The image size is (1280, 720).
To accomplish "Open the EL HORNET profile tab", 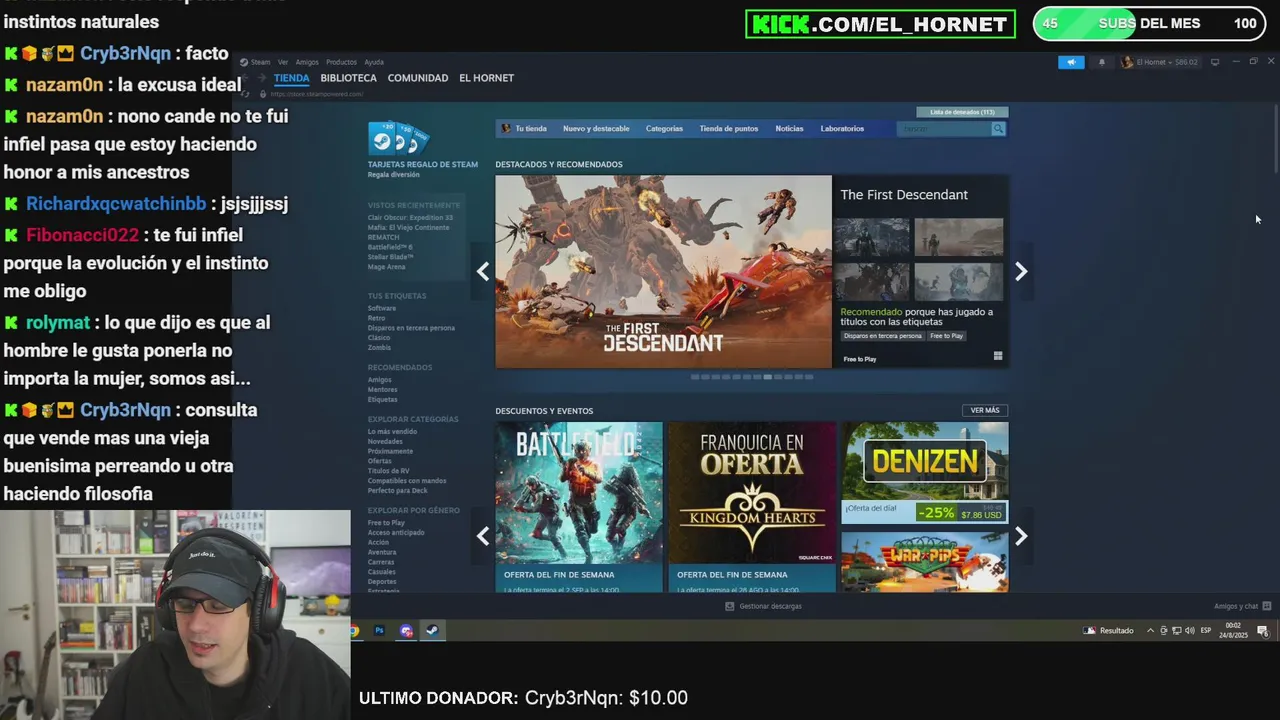I will point(487,78).
